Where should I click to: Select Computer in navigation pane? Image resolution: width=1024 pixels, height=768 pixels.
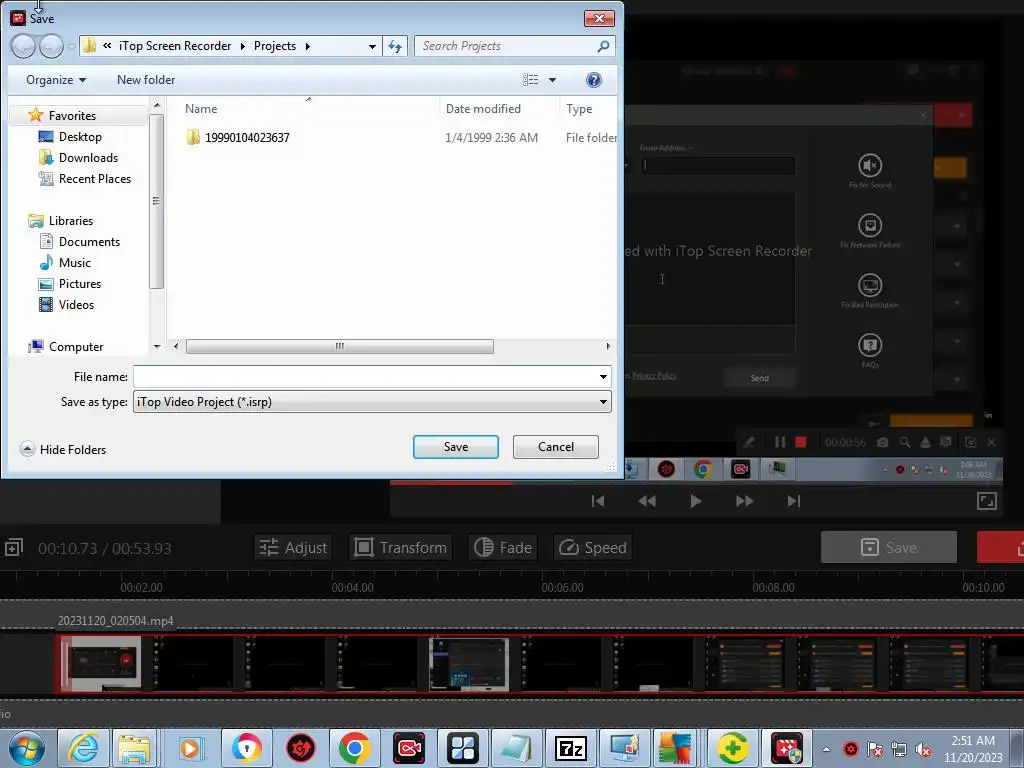coord(76,347)
